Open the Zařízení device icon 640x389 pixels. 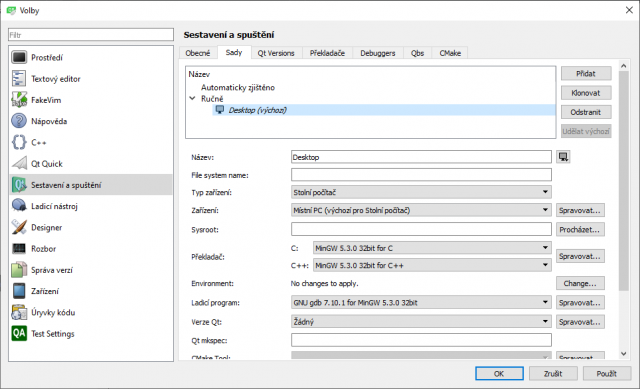[x=19, y=291]
